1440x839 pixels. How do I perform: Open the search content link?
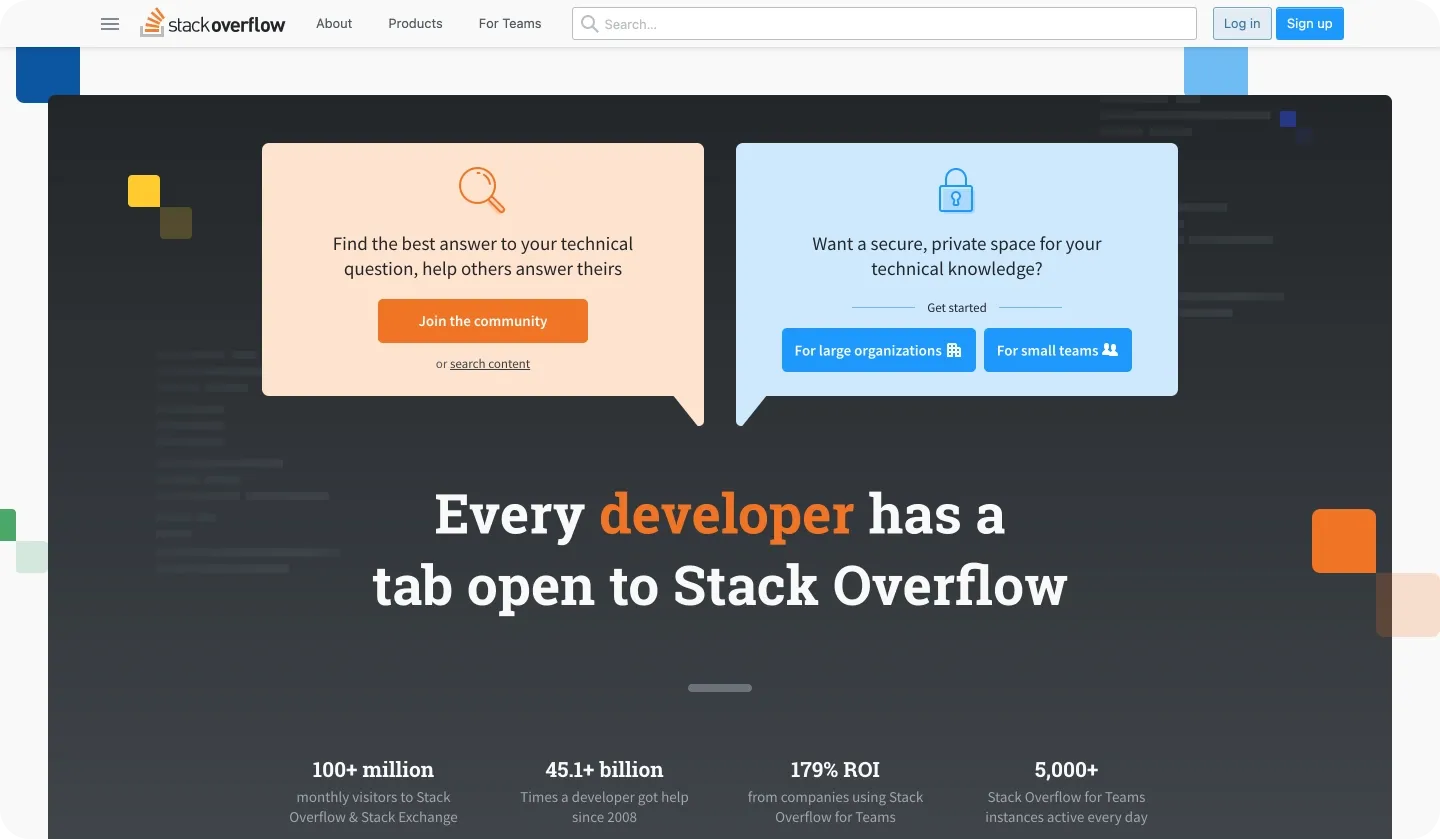(489, 363)
